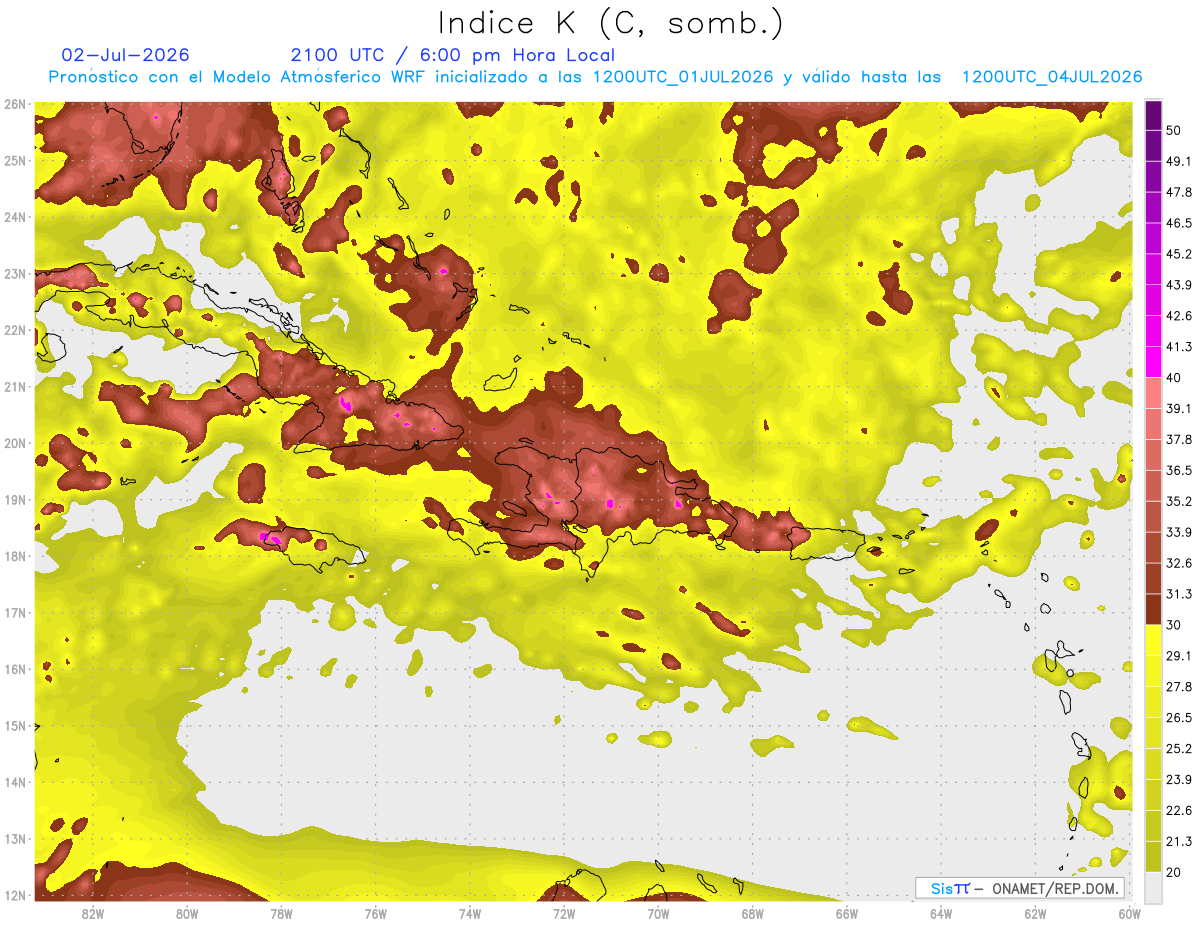Click color scale value "22.6"
Screen dimensions: 1200x927
[x=1180, y=810]
